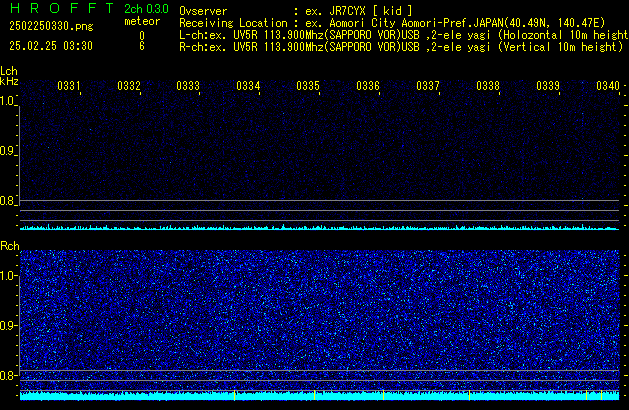Click the meteor count label
629x410 pixels.
[x=142, y=21]
